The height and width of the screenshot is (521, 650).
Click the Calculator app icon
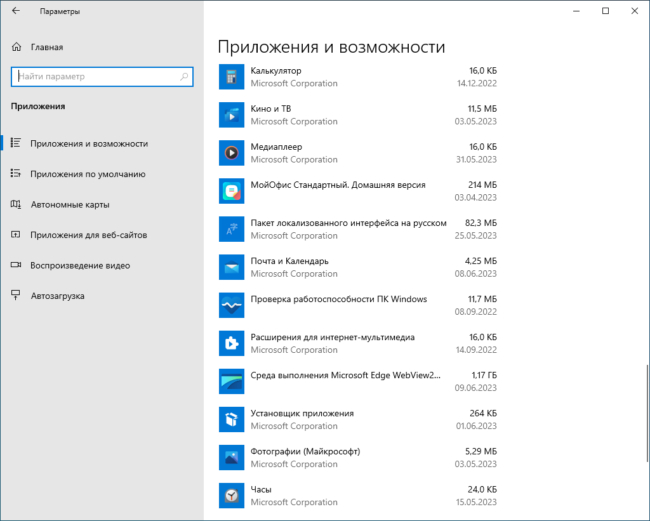231,77
